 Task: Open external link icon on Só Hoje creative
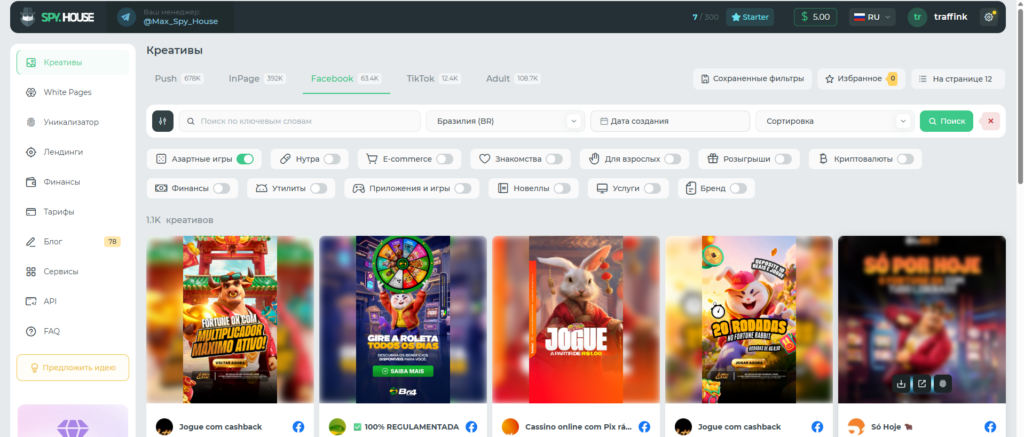tap(921, 383)
